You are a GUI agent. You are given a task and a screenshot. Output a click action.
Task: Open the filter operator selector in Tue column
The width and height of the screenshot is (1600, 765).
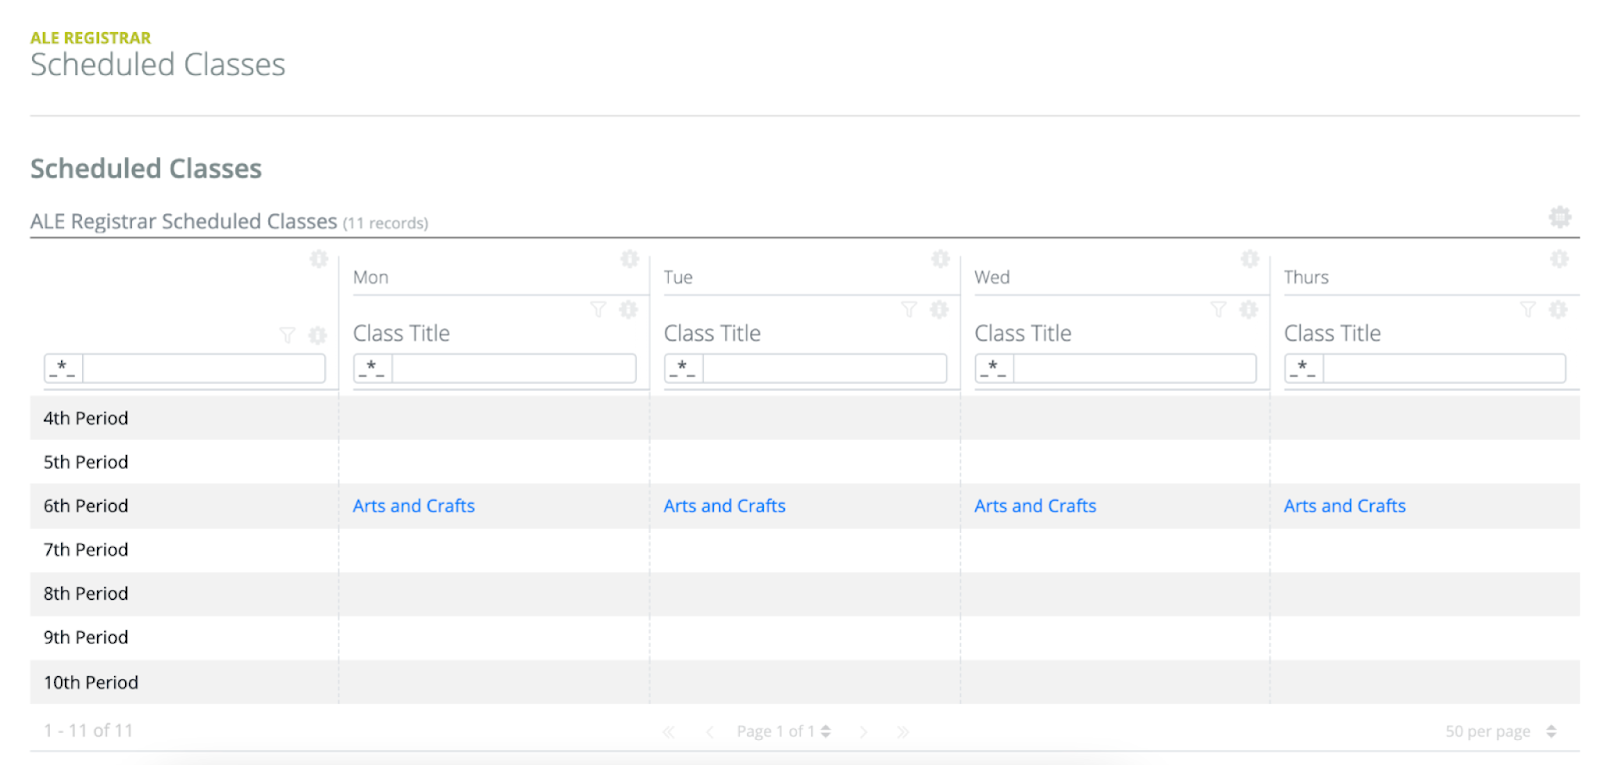[x=684, y=368]
